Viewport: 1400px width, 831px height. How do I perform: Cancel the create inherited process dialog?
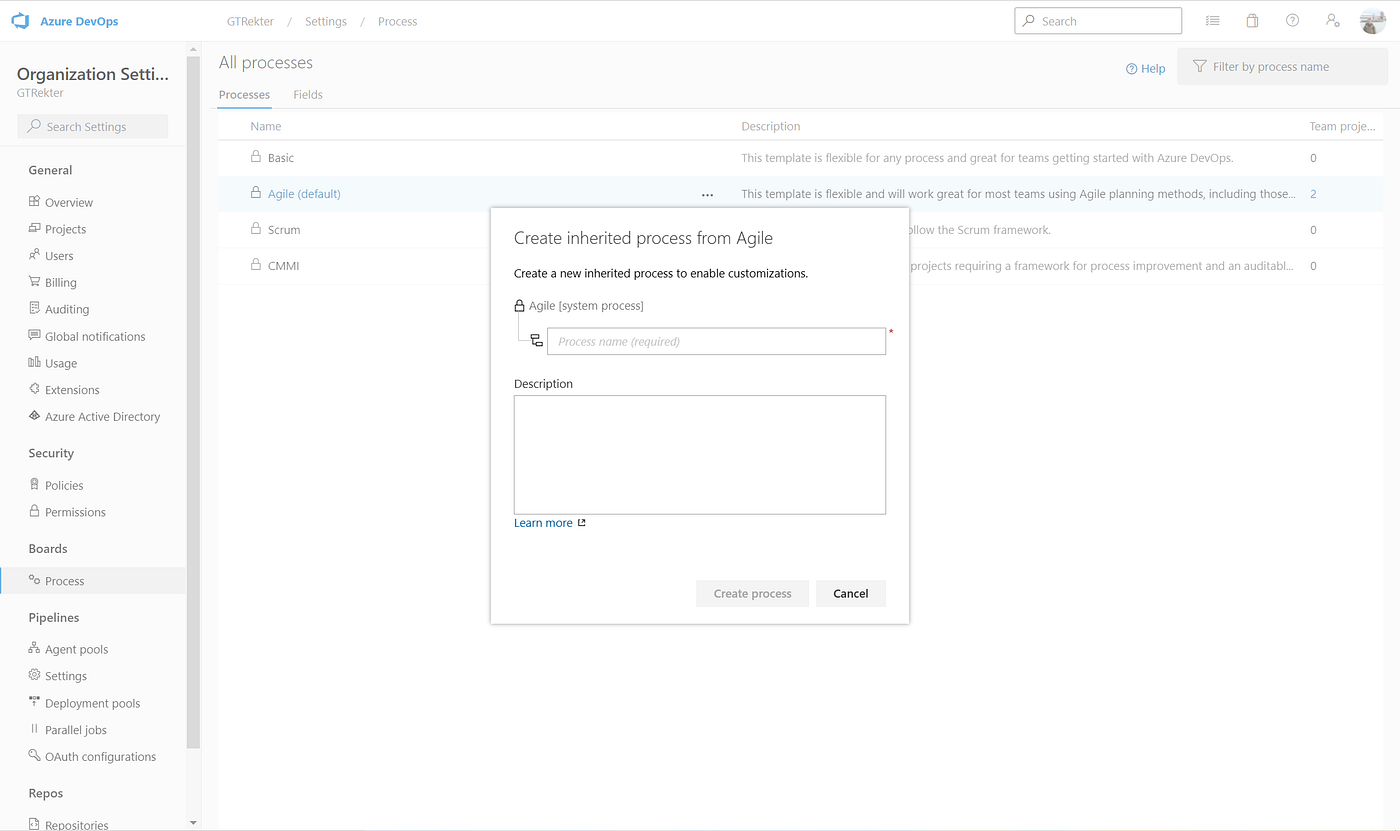(851, 593)
